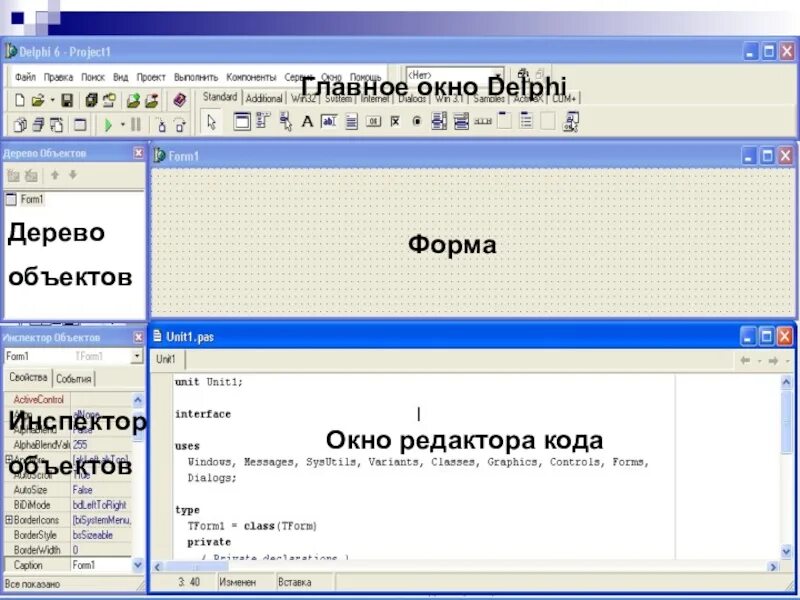The image size is (800, 600).
Task: Select the Unit1 editor tab
Action: (x=165, y=360)
